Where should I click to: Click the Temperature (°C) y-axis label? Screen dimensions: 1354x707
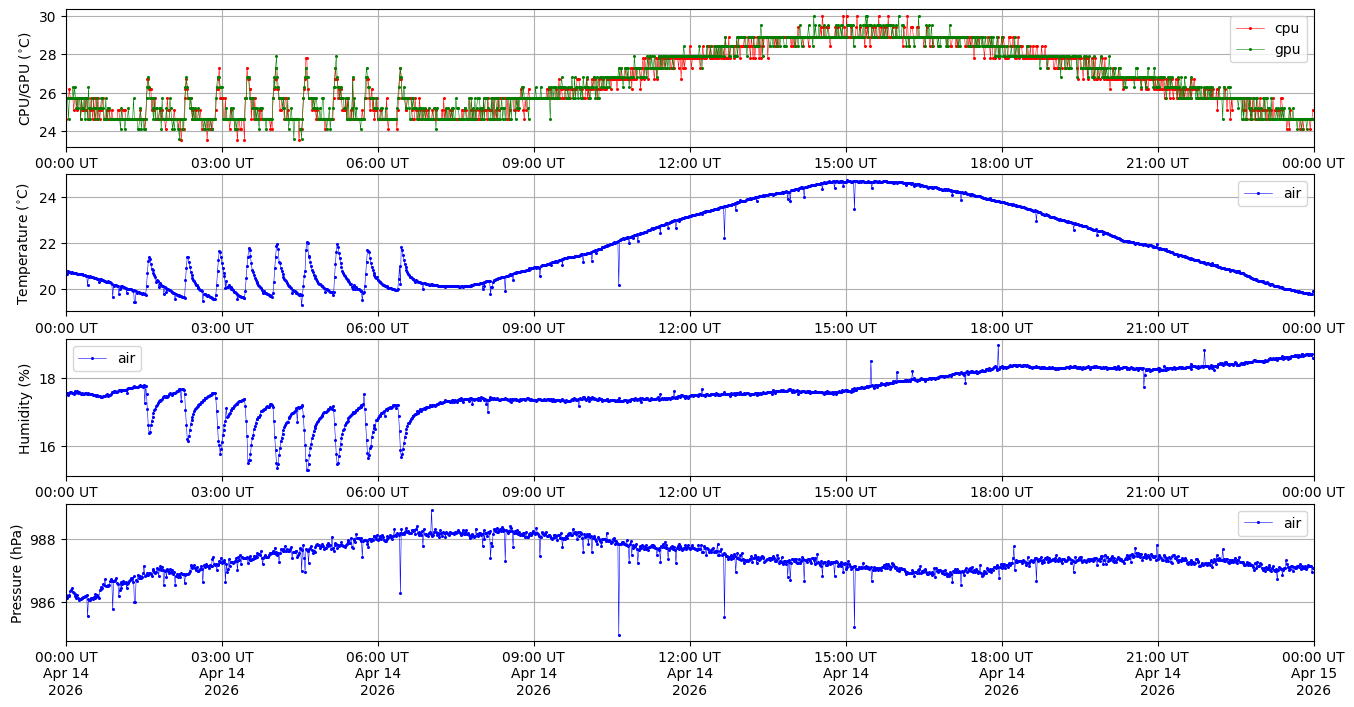click(25, 243)
